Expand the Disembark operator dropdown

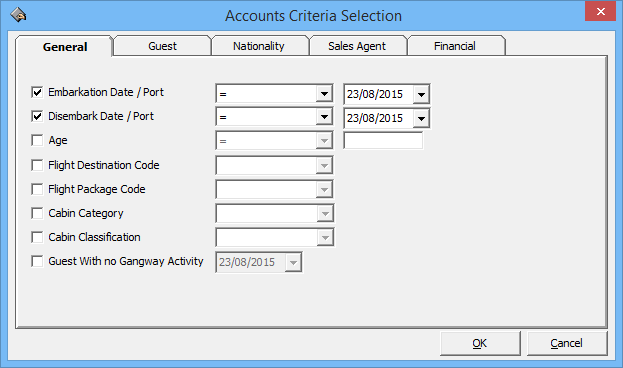click(x=324, y=117)
